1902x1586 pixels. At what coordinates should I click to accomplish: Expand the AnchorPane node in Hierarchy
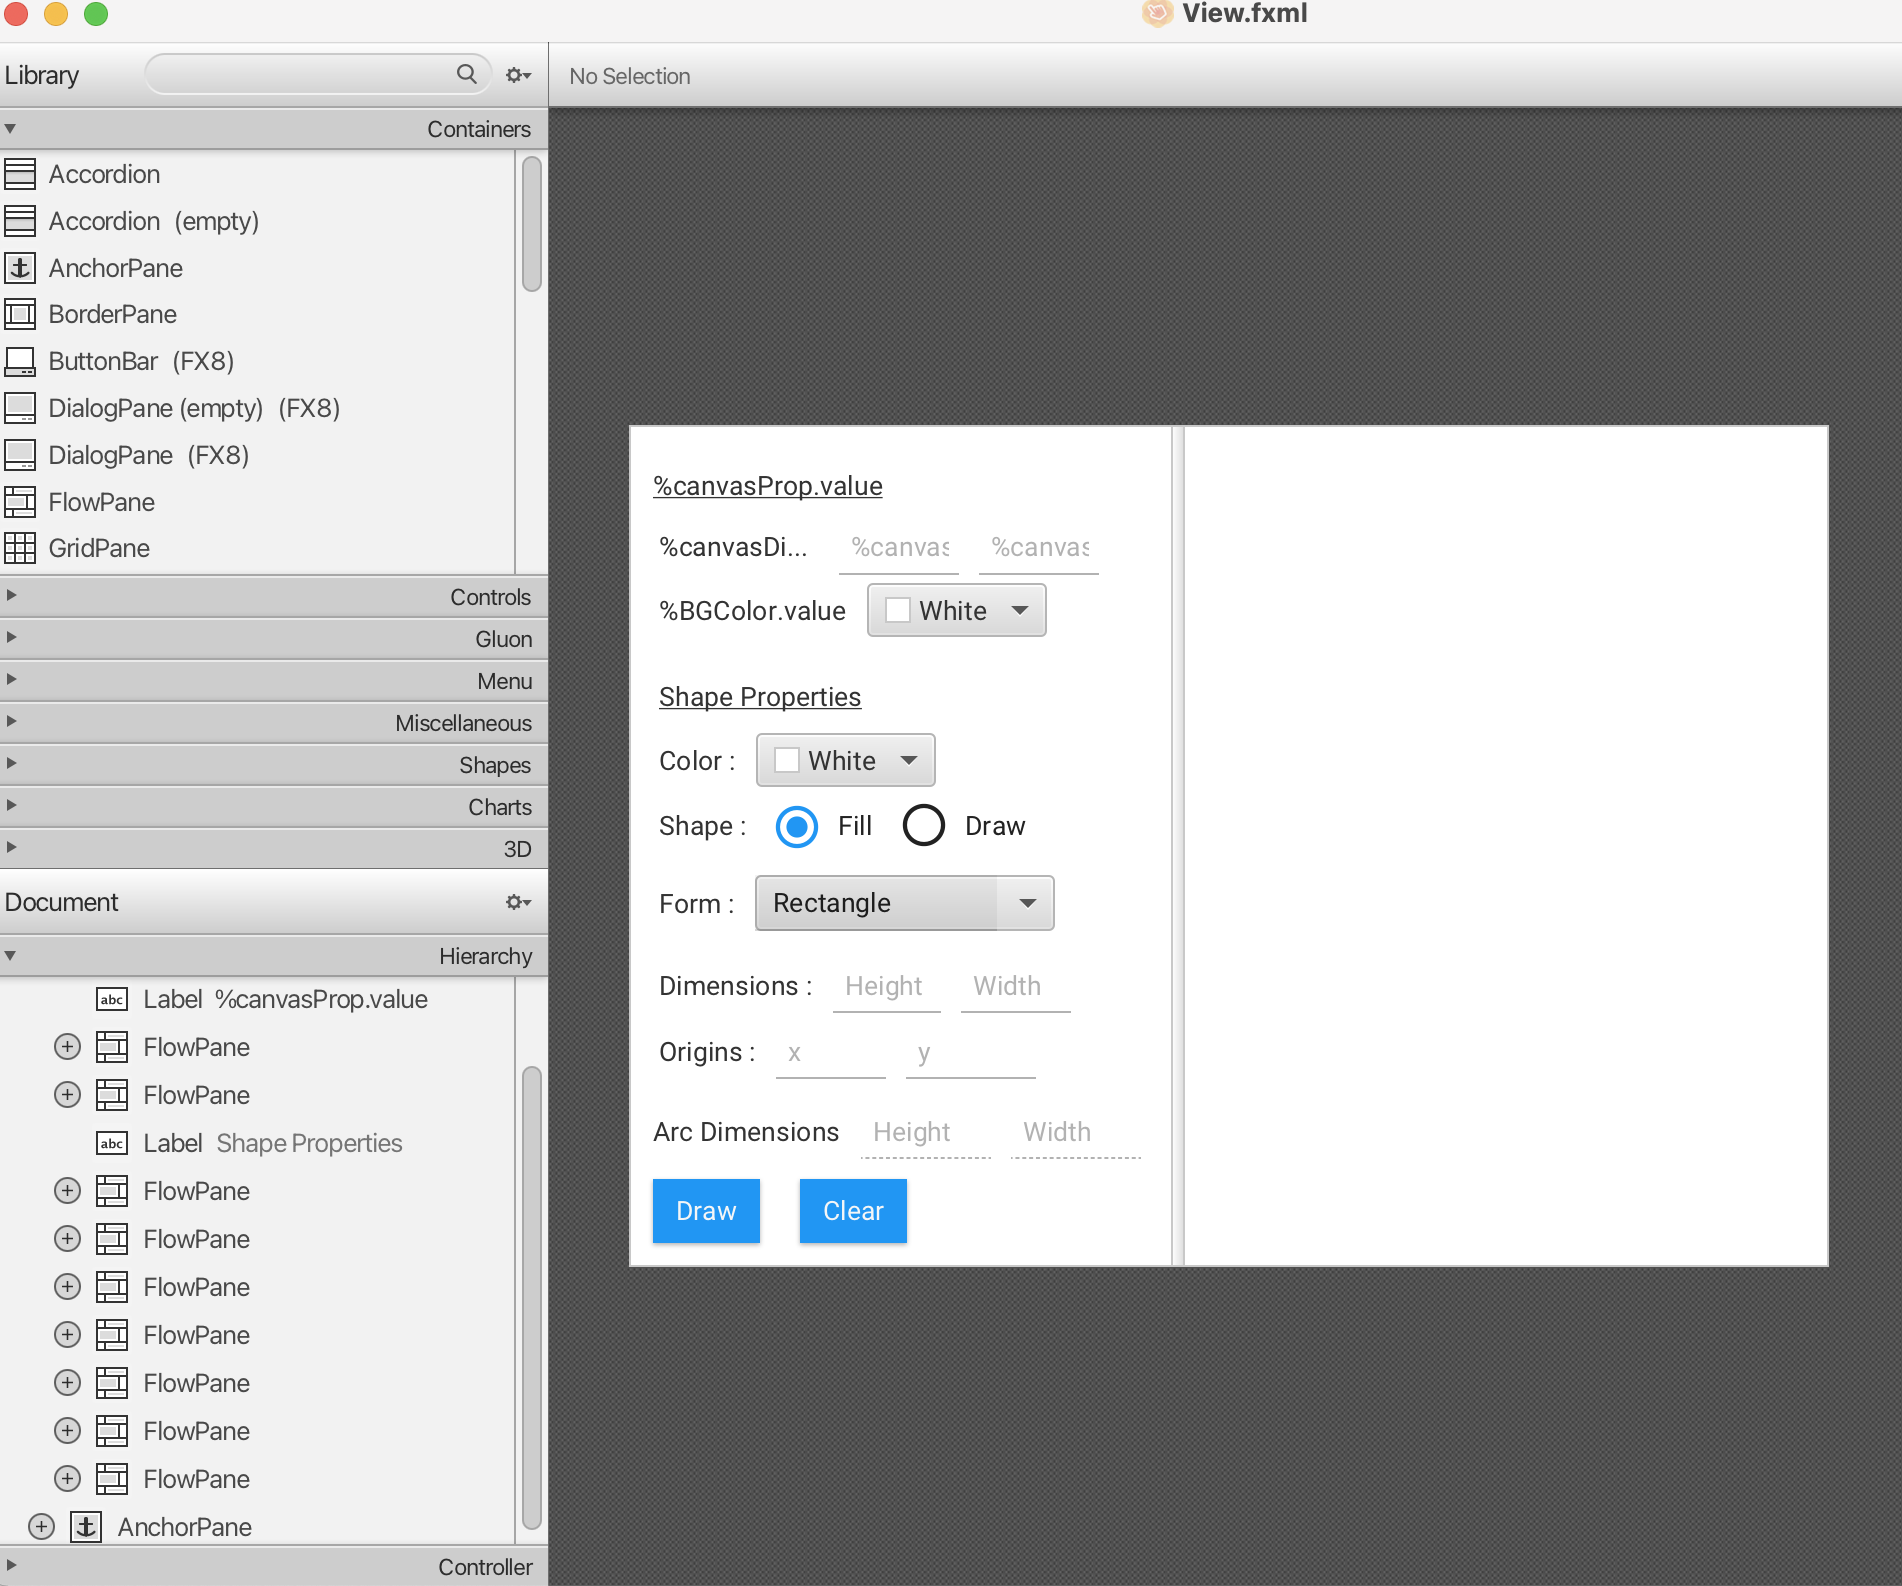point(41,1527)
